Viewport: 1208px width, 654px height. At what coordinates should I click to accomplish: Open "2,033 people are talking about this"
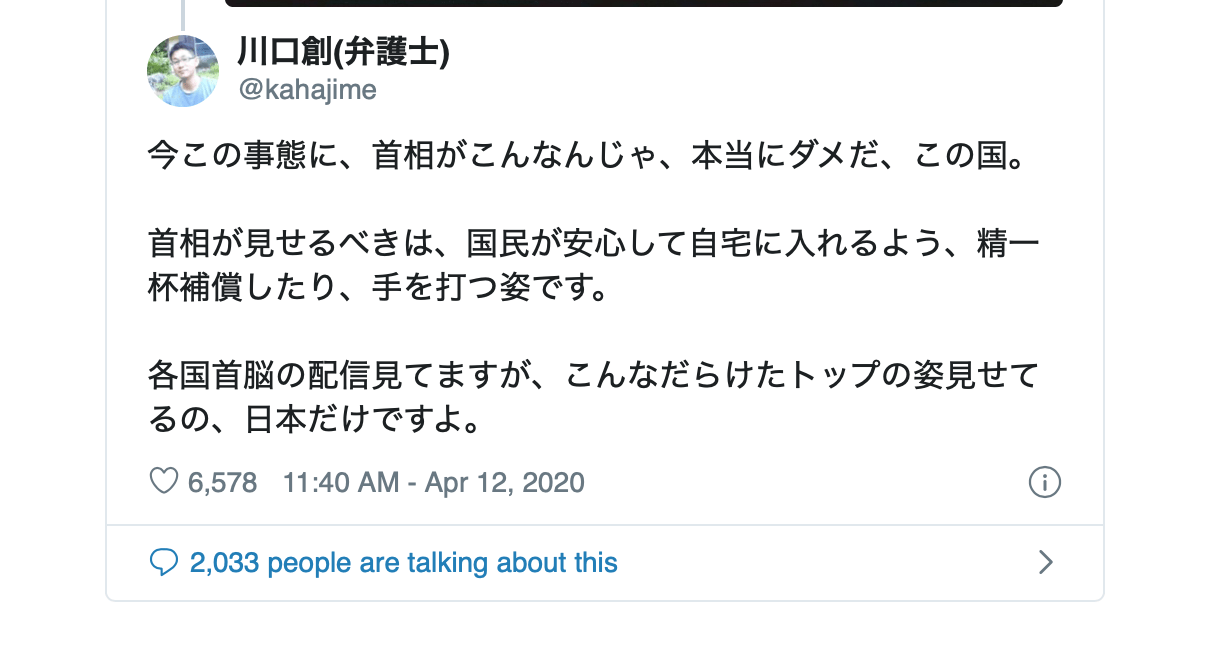coord(403,563)
